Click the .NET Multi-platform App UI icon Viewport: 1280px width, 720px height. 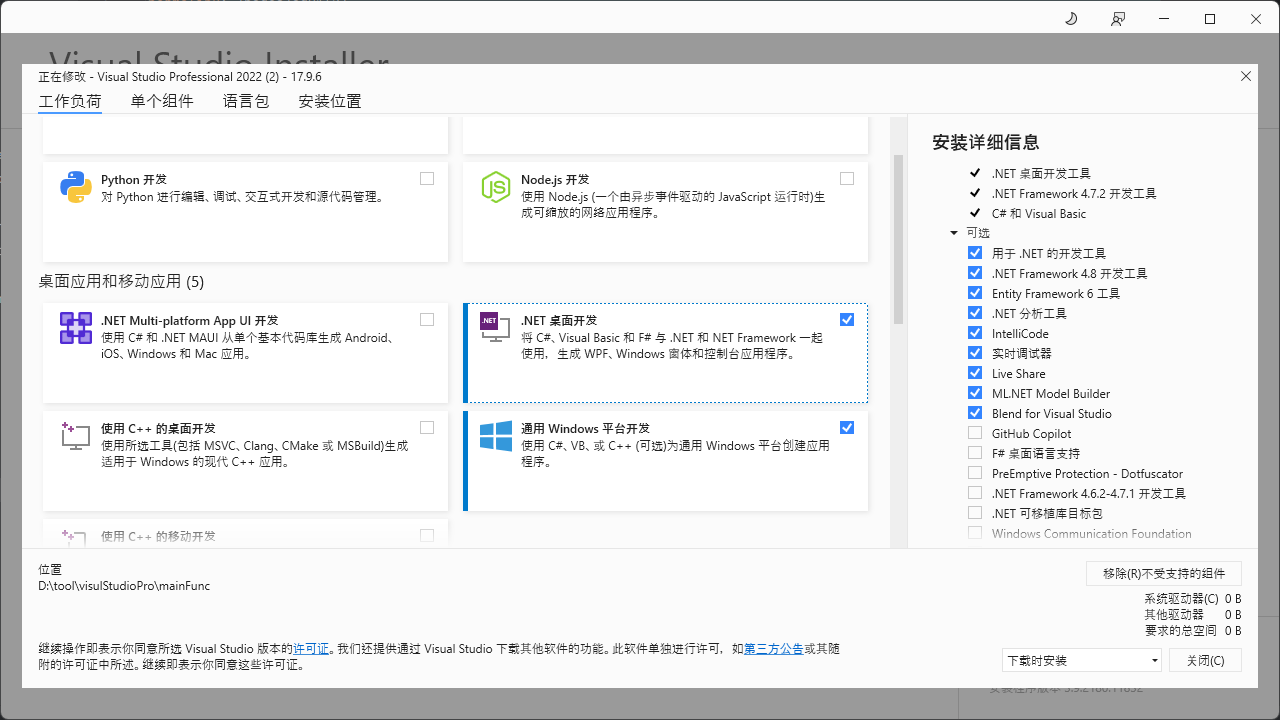[x=76, y=328]
